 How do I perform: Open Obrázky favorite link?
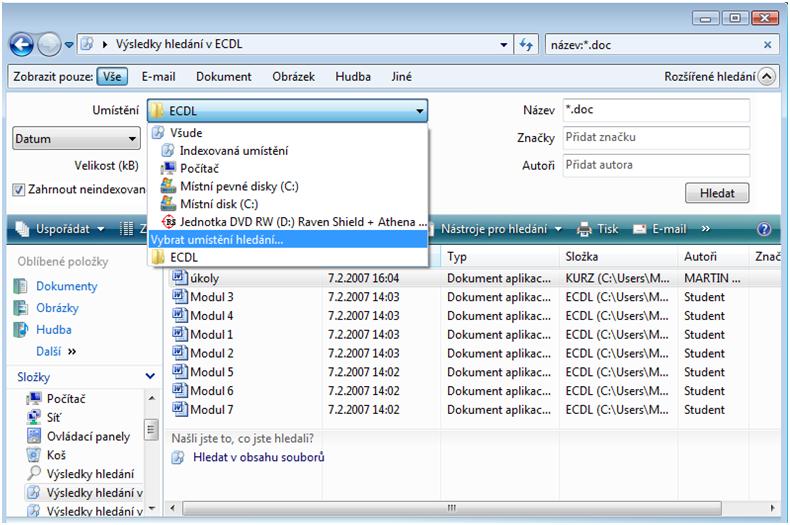57,308
